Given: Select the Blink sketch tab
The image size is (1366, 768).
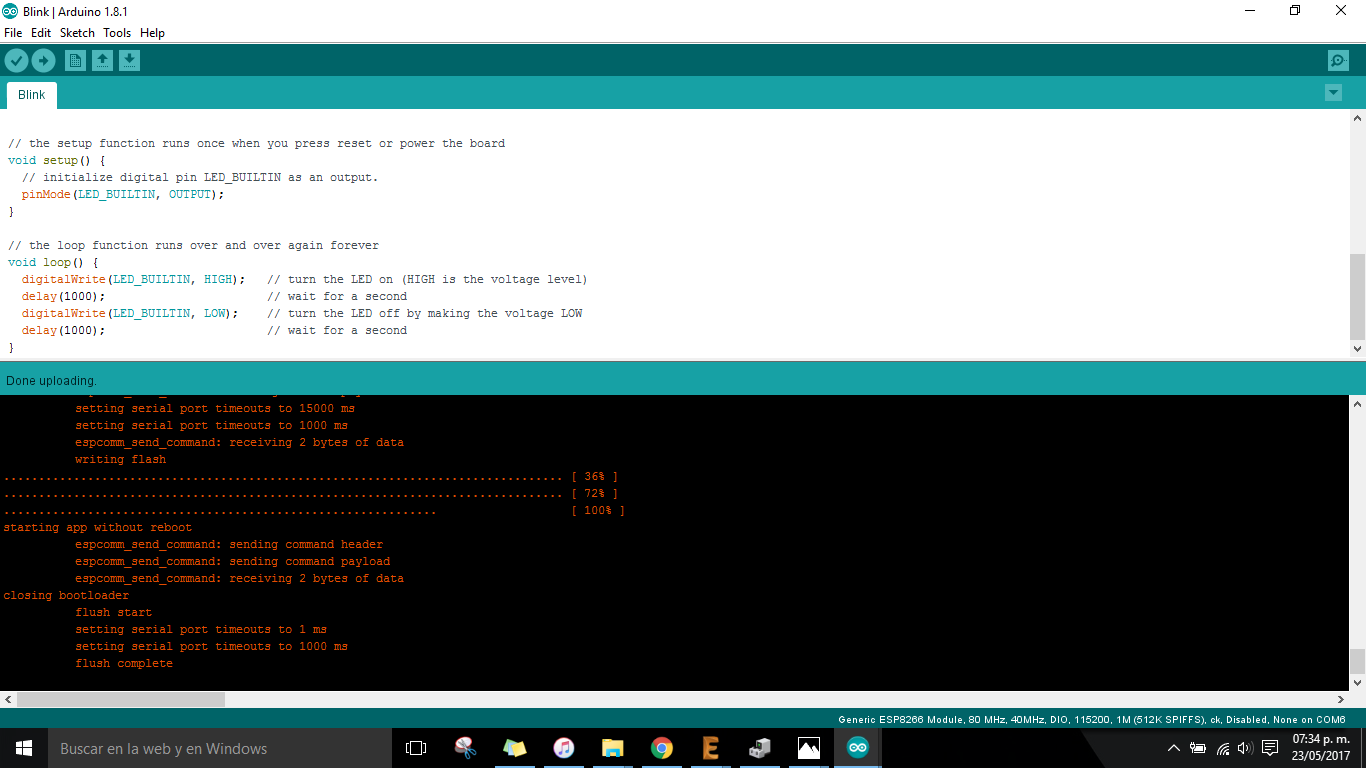Looking at the screenshot, I should [x=32, y=95].
